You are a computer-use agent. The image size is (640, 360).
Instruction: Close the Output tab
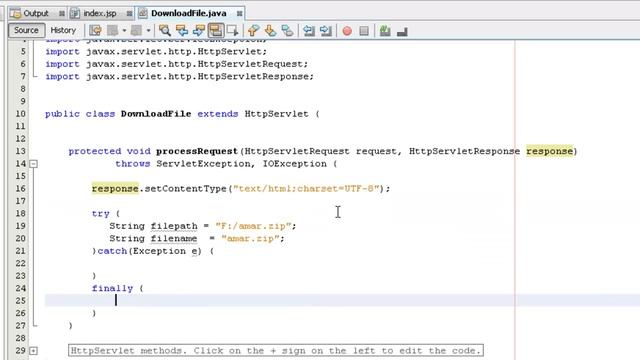pyautogui.click(x=62, y=14)
